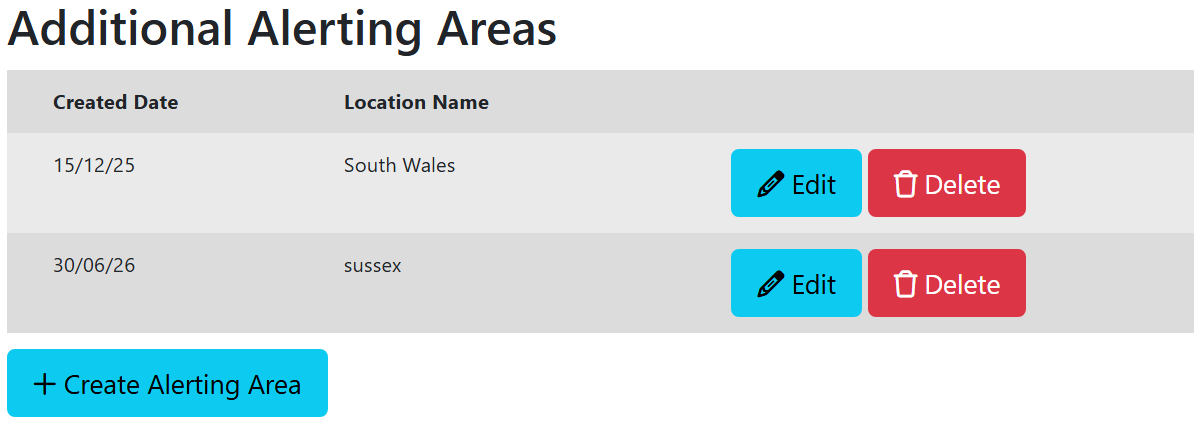Click the word Delete in the South Wales row
1194x448 pixels.
click(x=963, y=184)
